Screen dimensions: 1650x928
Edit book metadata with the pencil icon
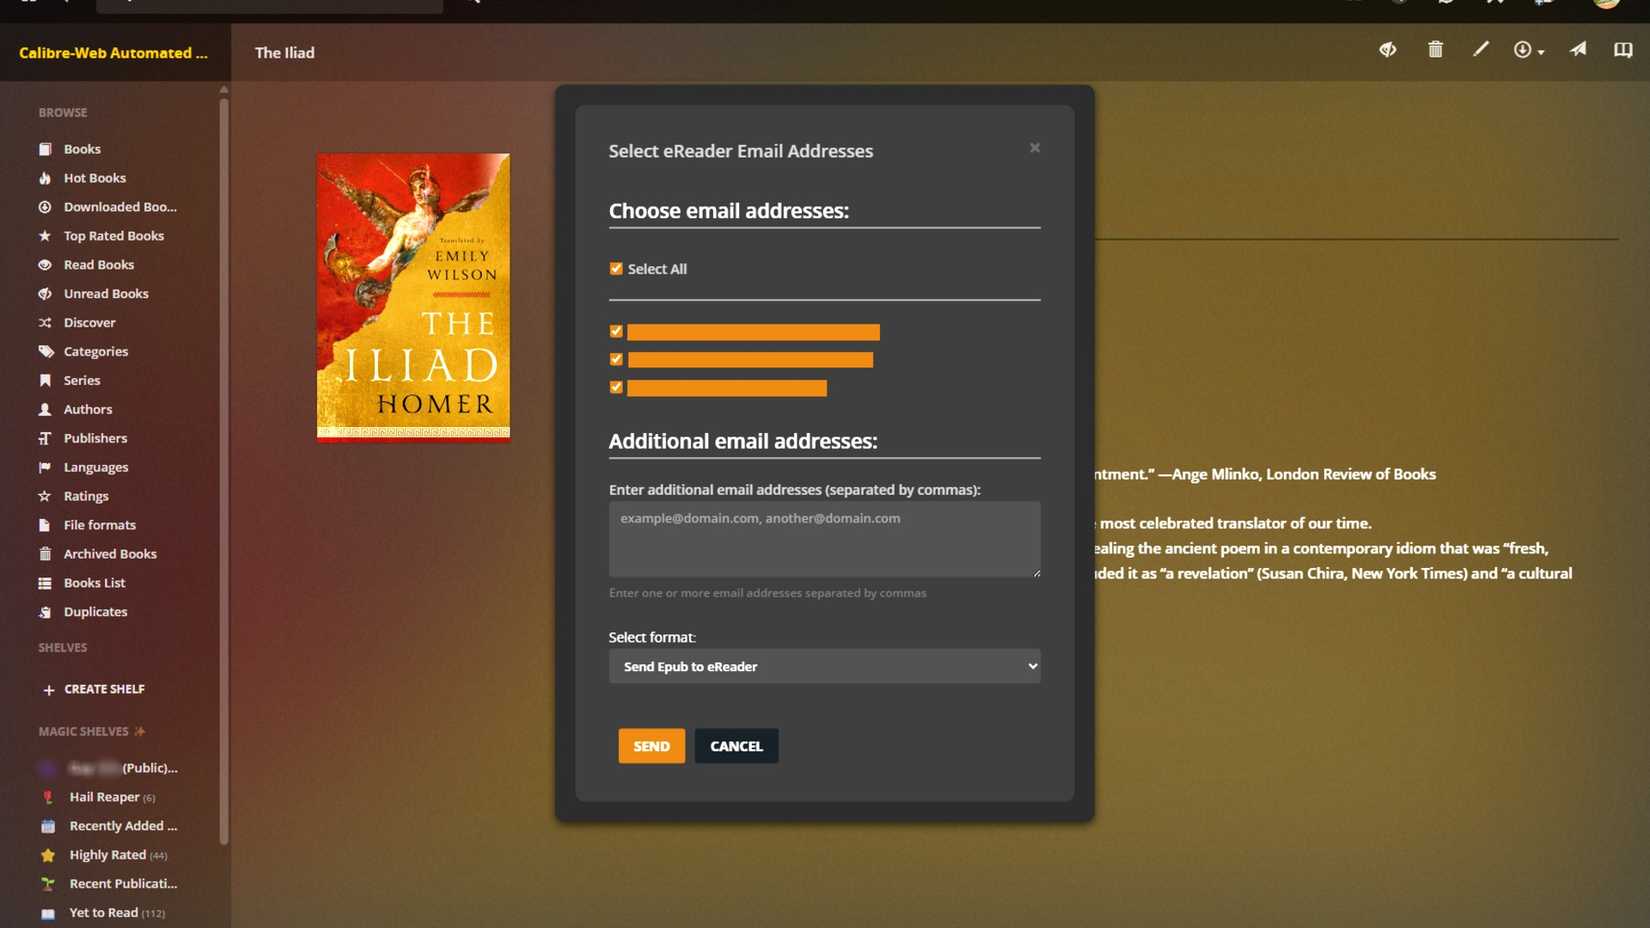click(1482, 49)
